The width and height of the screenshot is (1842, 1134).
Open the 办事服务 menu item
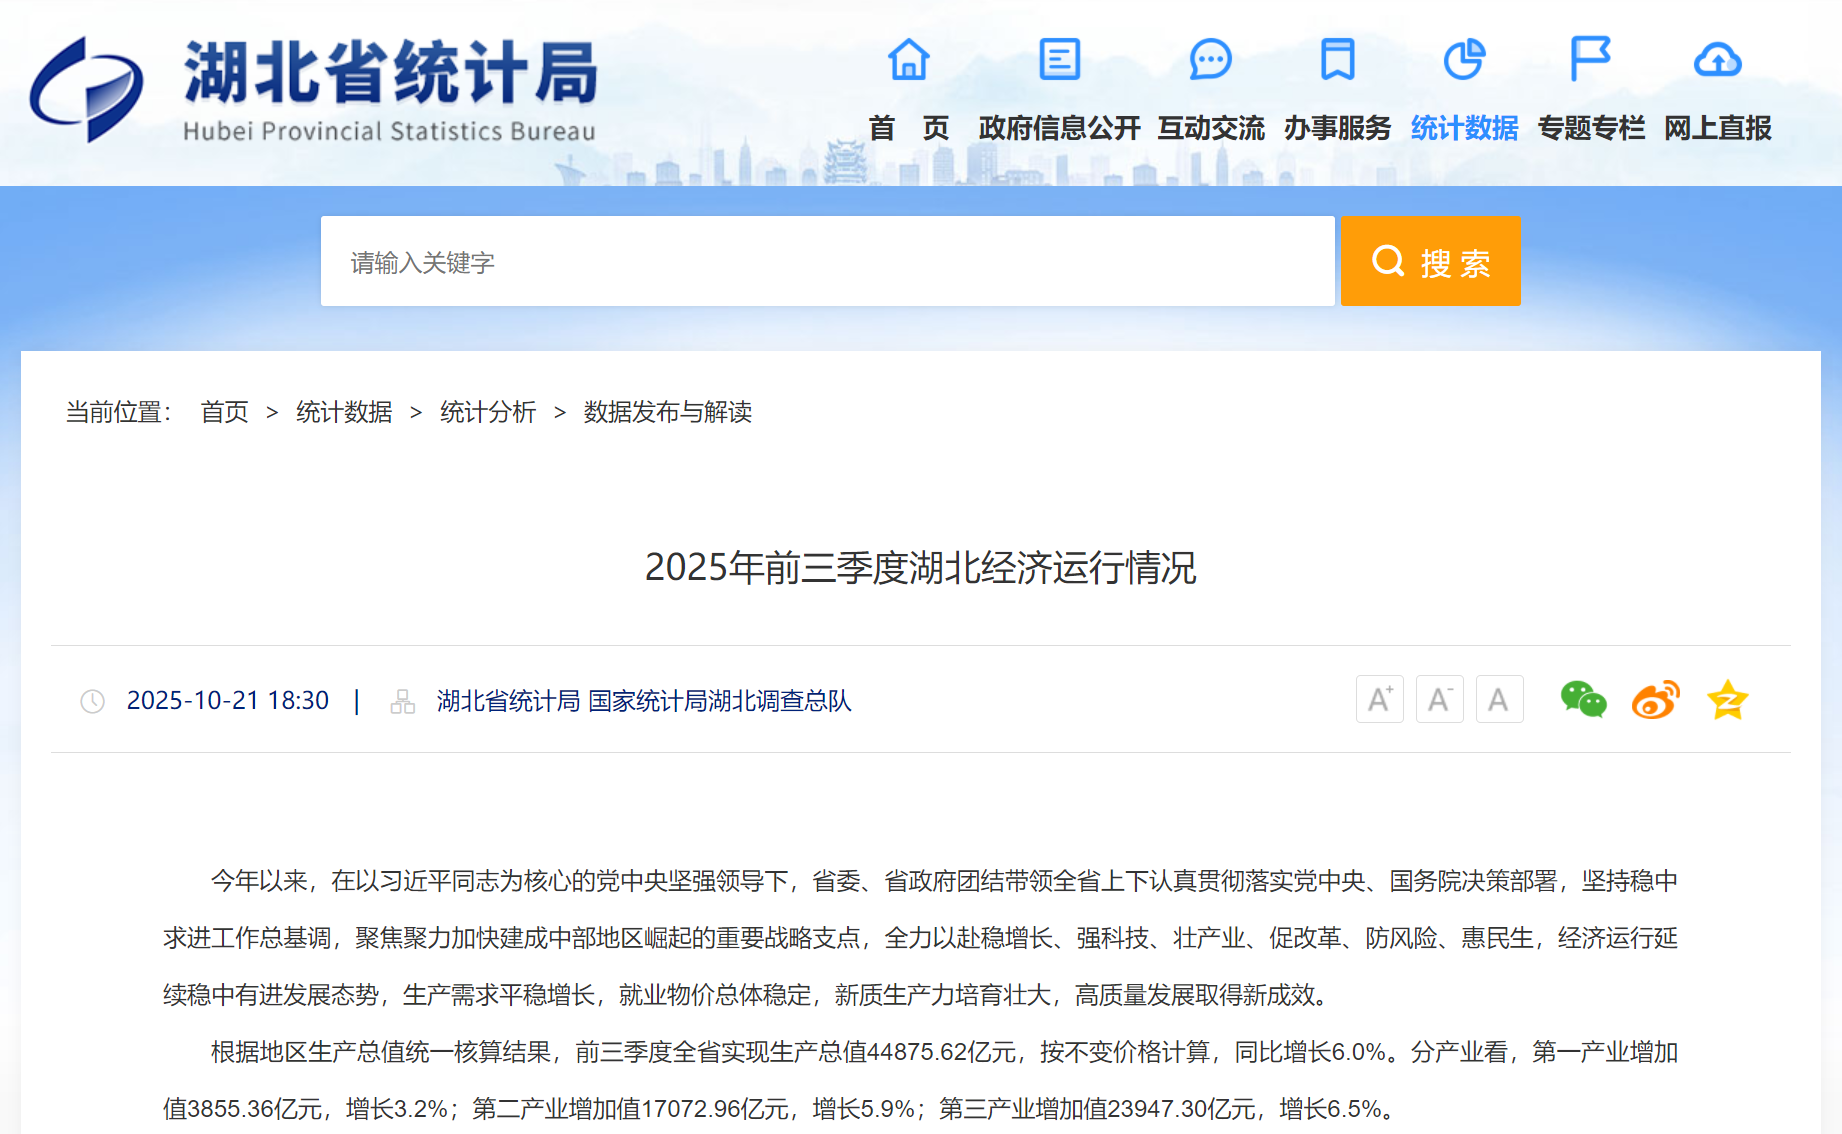click(1337, 128)
